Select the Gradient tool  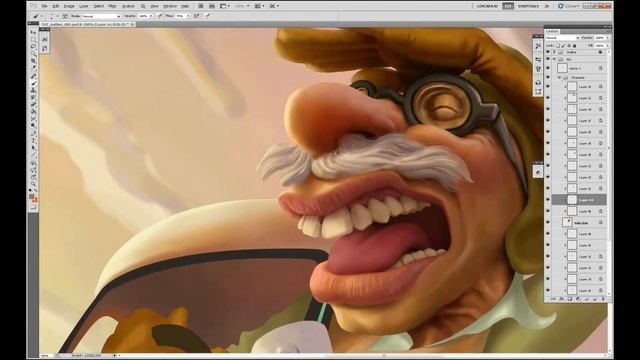pos(33,111)
